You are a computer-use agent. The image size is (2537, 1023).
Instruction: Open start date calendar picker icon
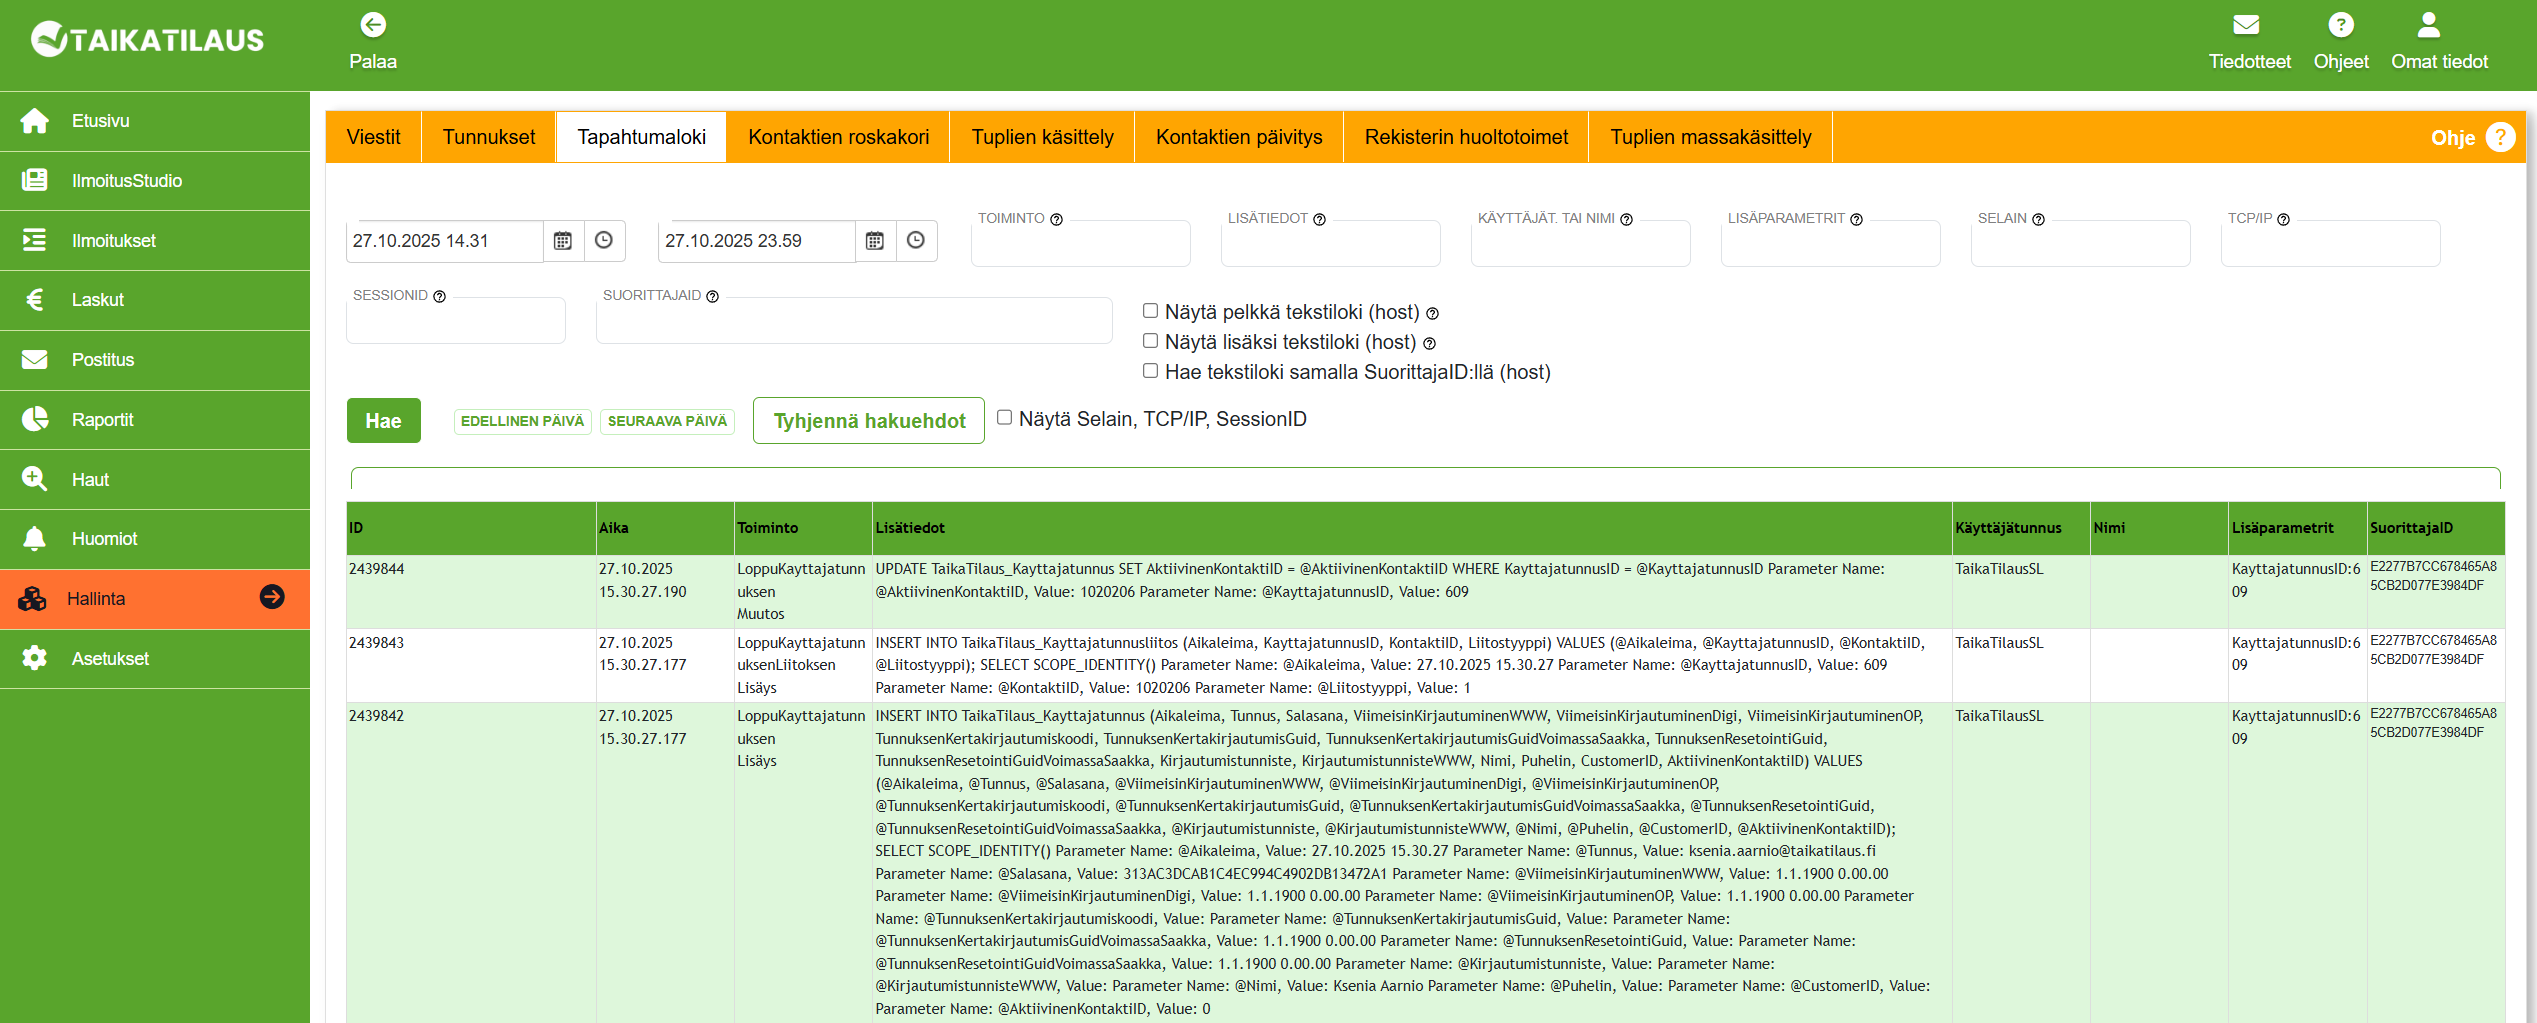click(x=563, y=241)
